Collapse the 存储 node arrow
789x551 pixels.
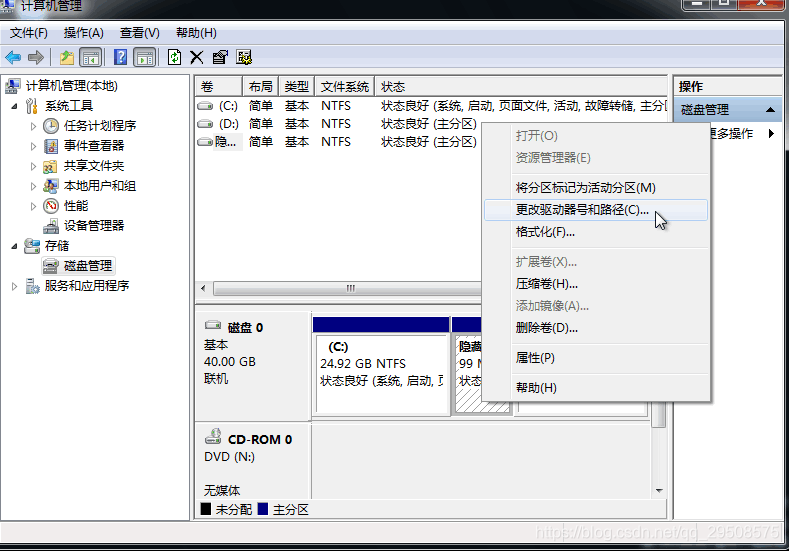[x=15, y=246]
